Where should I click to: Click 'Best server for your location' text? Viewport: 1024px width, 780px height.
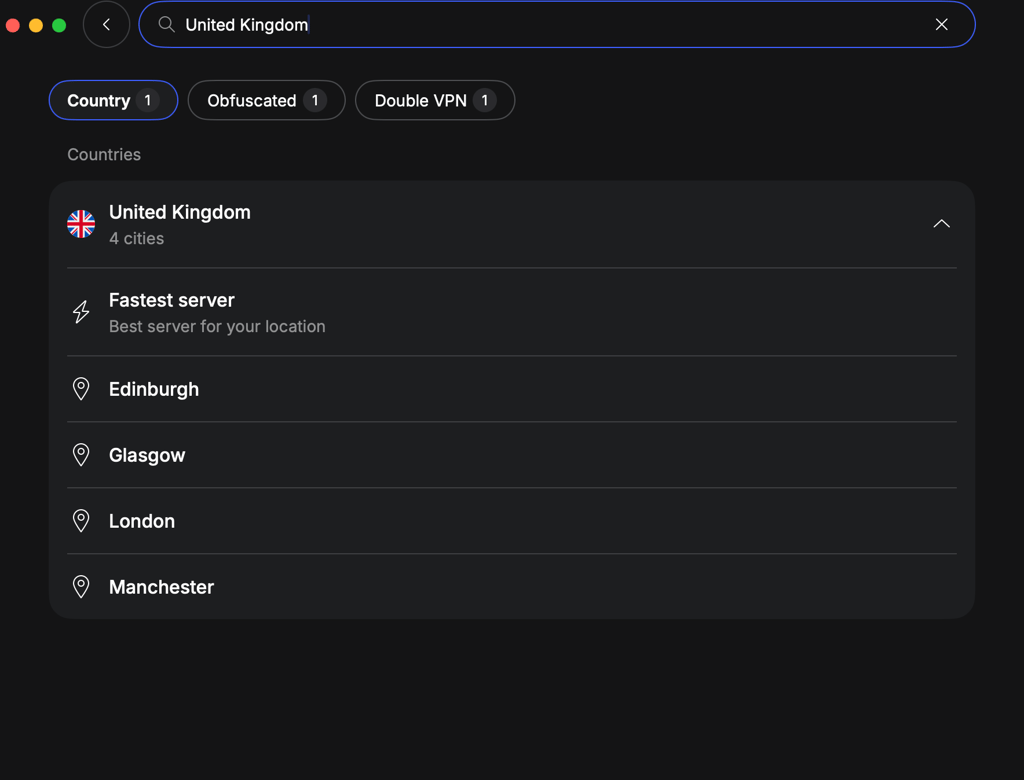point(217,327)
